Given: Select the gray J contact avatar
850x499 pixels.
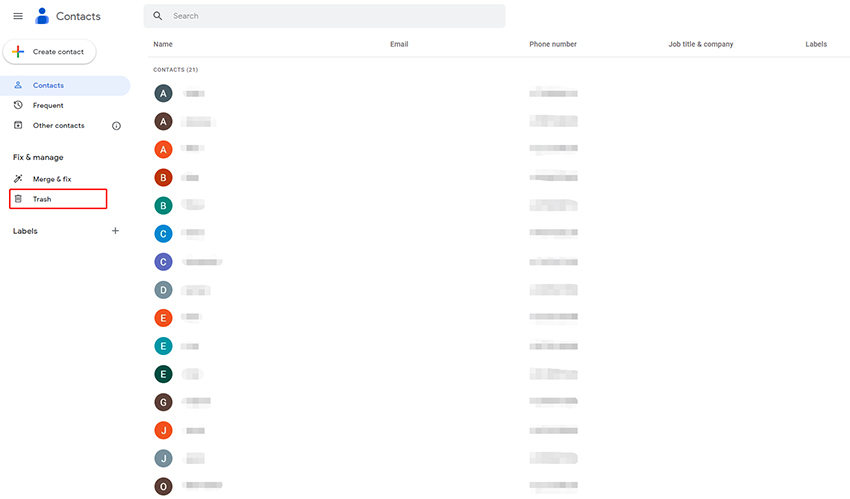Looking at the screenshot, I should 163,459.
